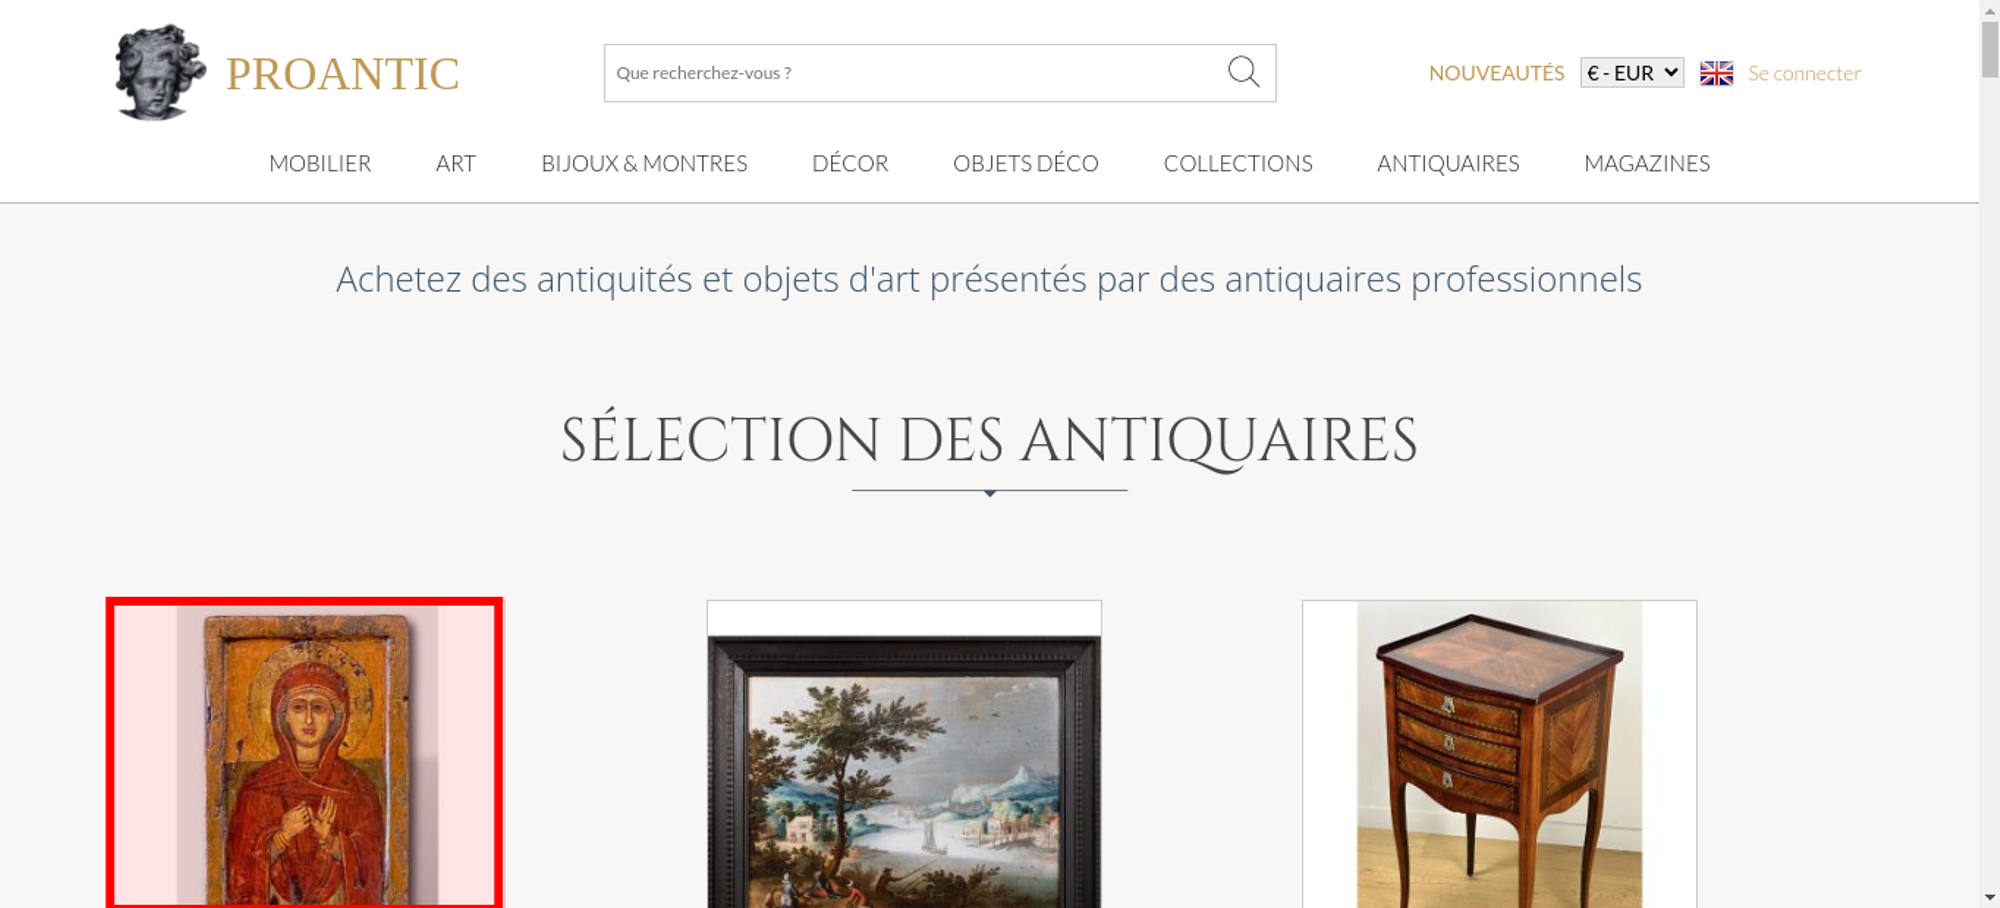
Task: Switch language via the UK flag icon
Action: point(1716,73)
